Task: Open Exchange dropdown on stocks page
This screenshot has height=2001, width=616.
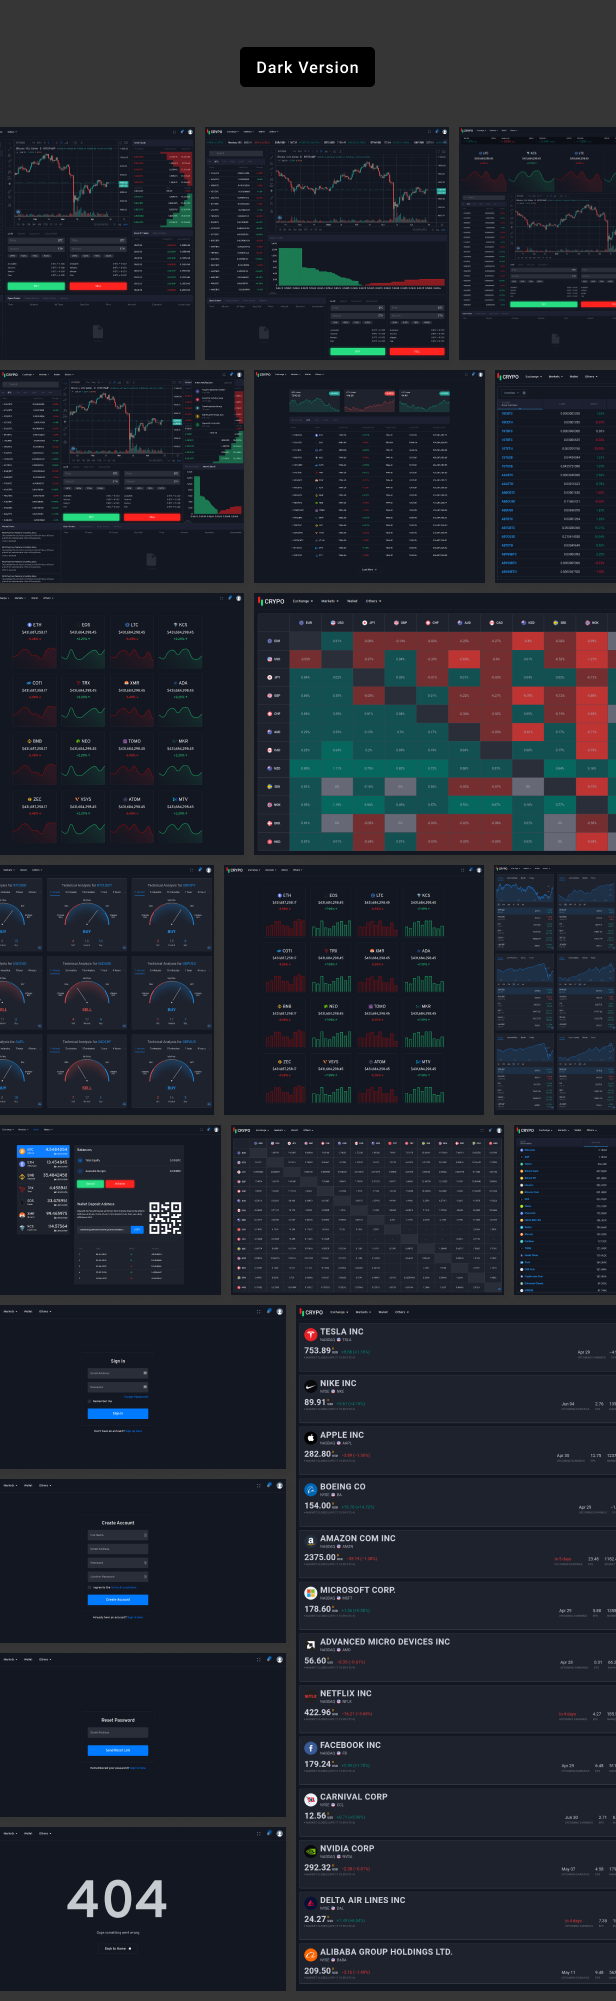Action: coord(339,1312)
